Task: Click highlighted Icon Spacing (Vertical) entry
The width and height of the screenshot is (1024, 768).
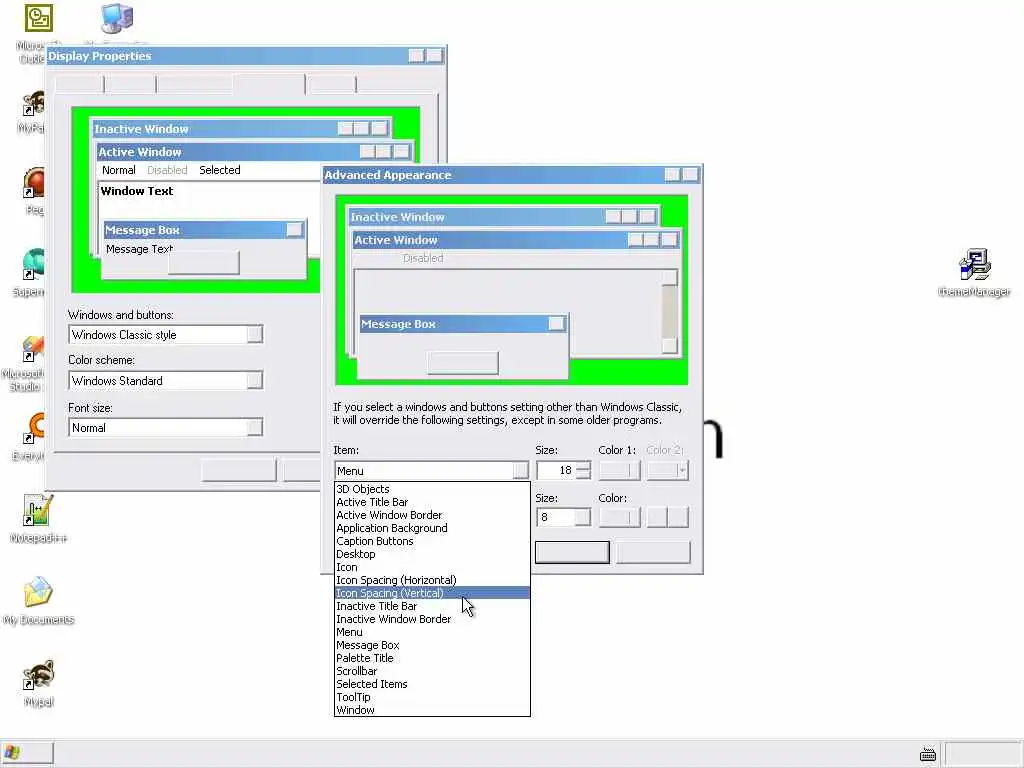Action: click(x=432, y=593)
